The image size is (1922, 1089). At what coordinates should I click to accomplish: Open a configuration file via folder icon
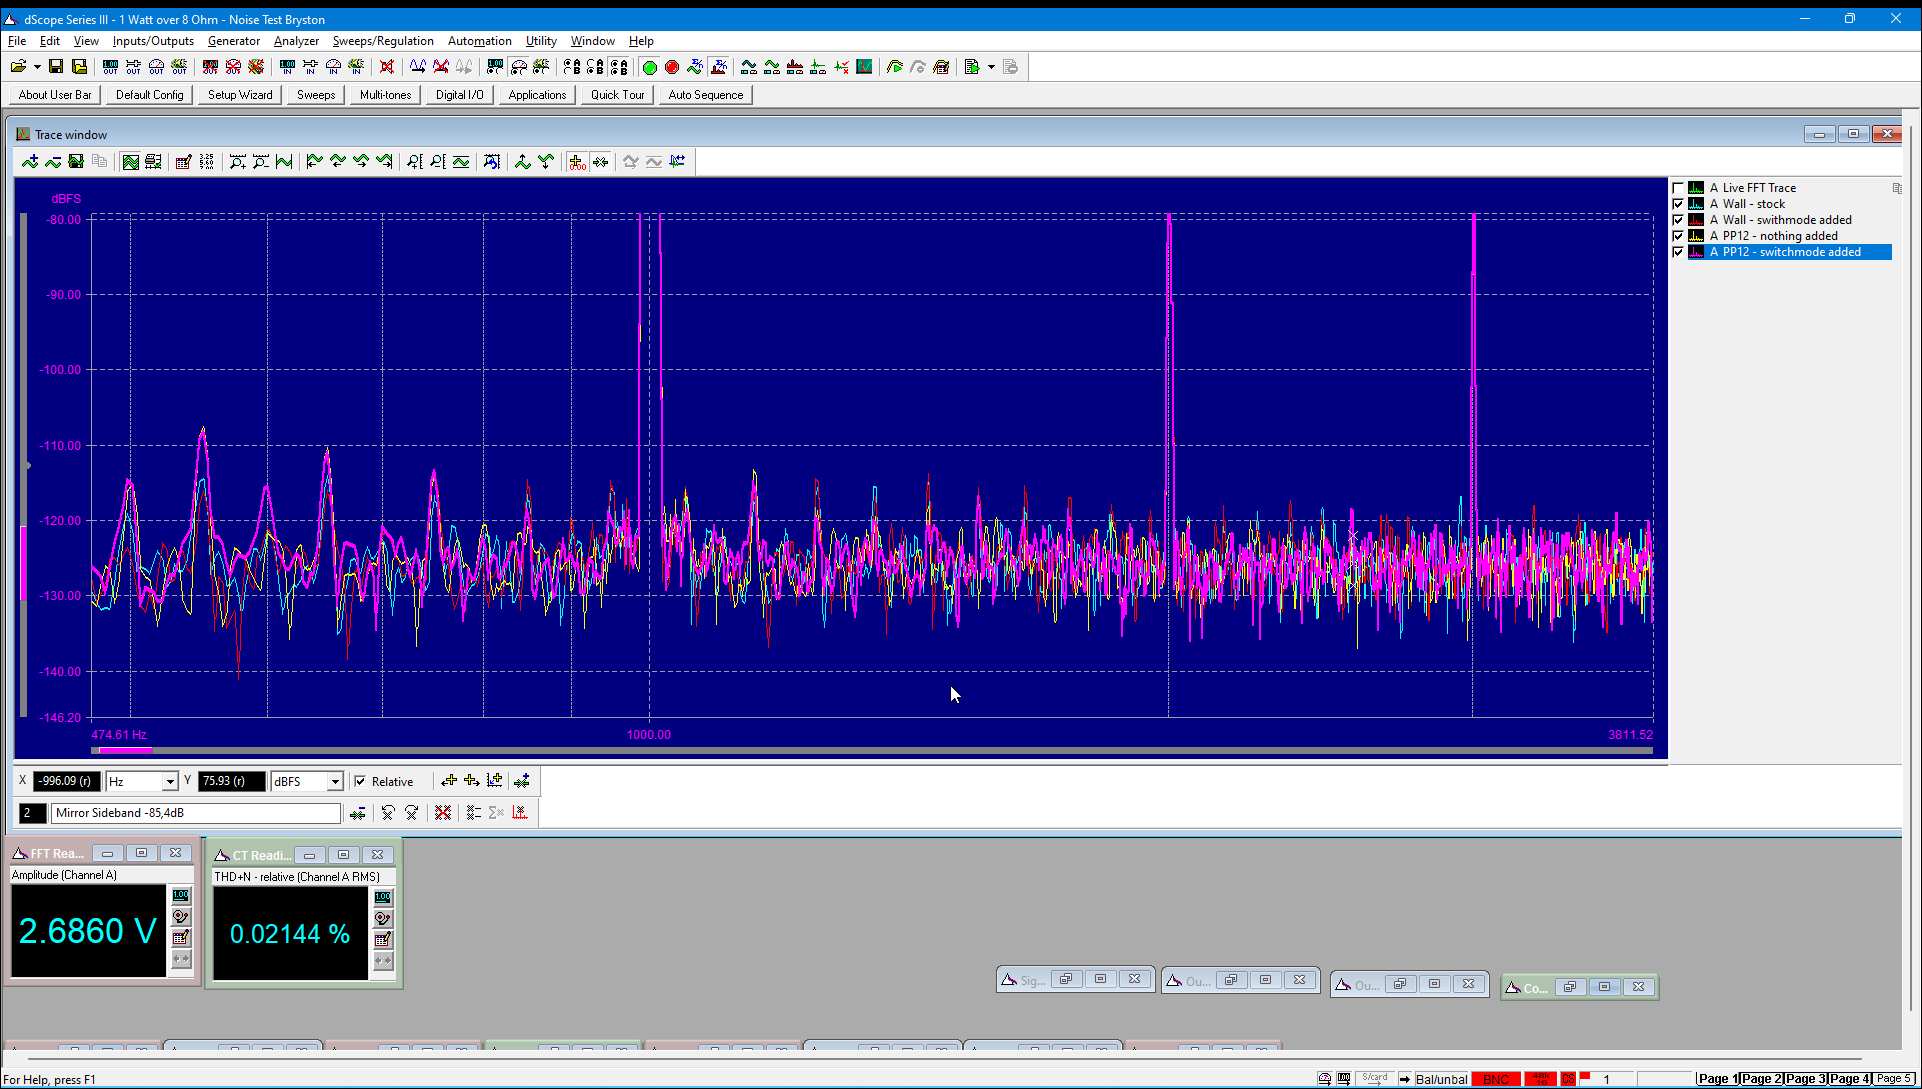pos(18,67)
